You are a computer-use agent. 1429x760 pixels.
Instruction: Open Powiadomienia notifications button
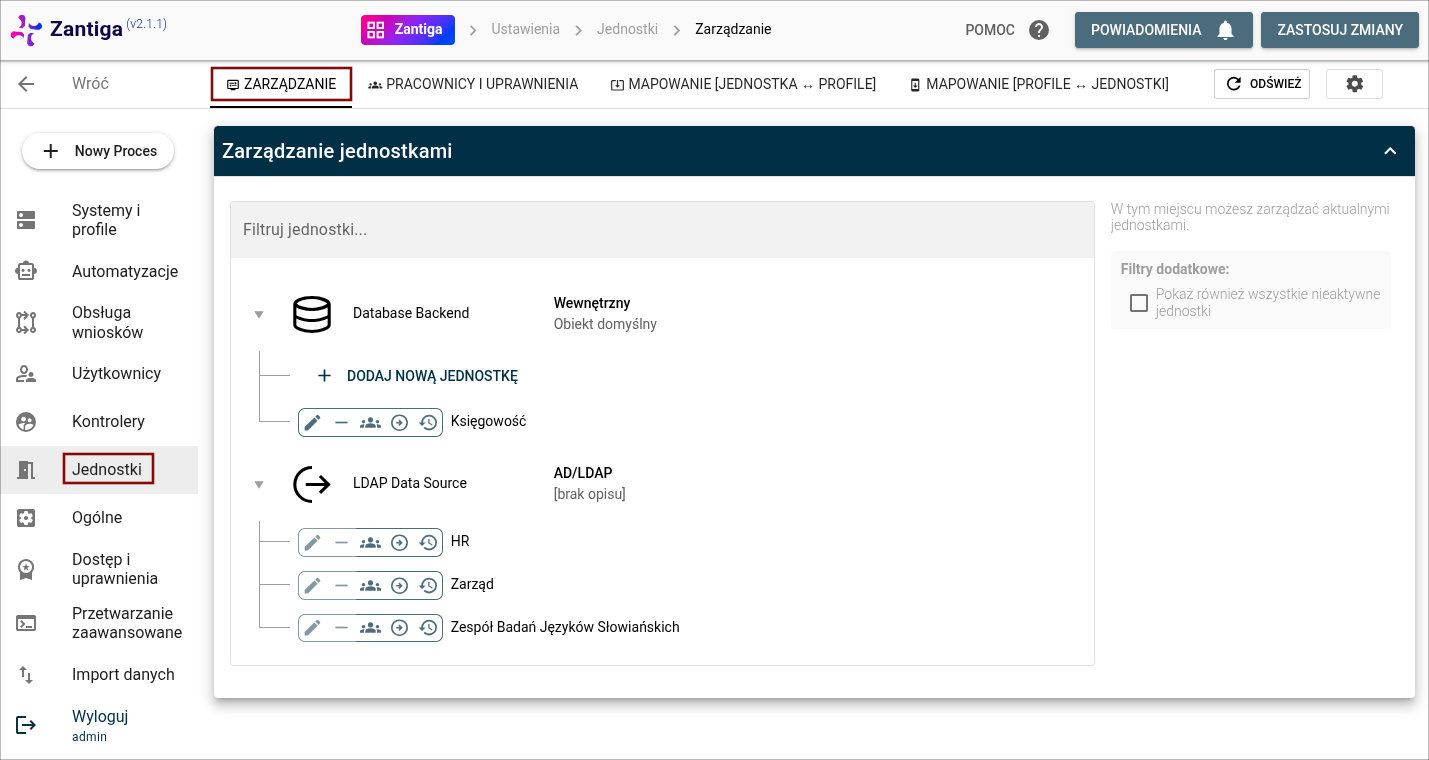[1162, 30]
